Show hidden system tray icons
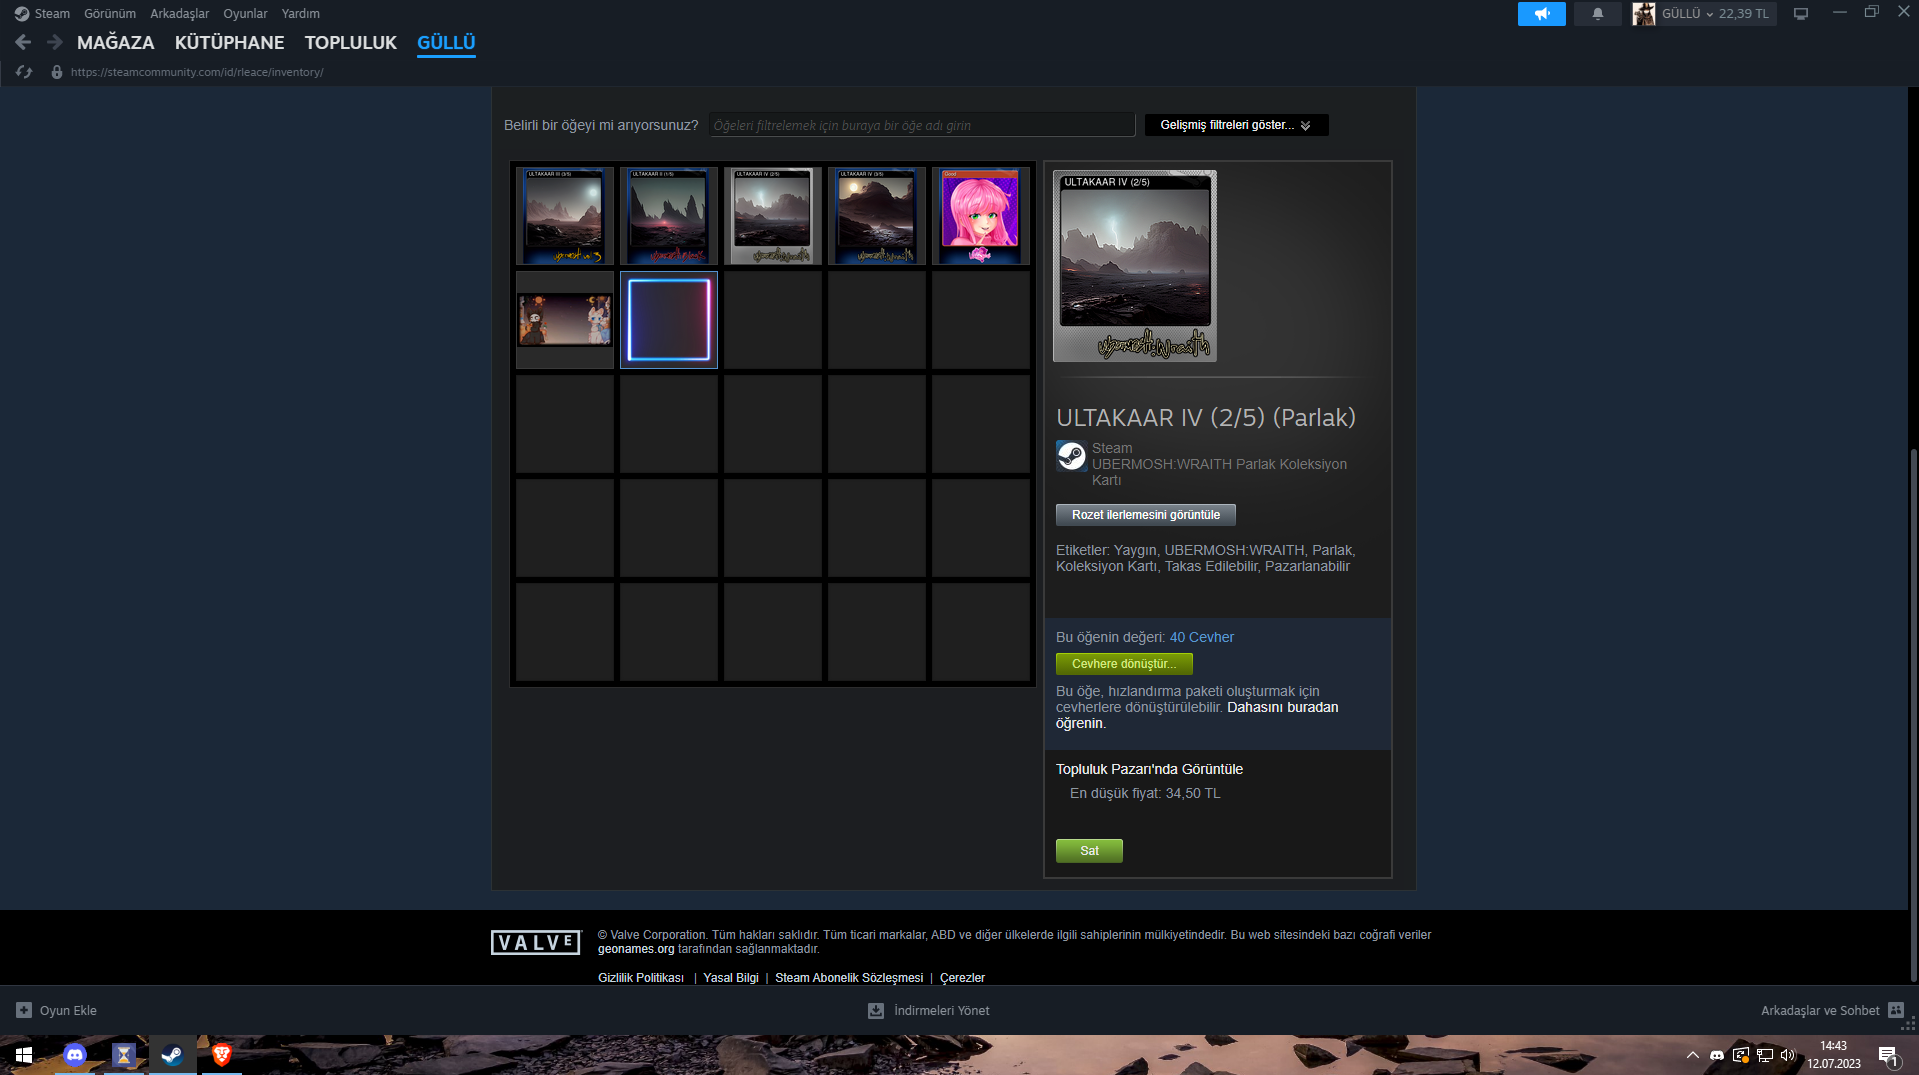Screen dimensions: 1919x1075 [1692, 1055]
